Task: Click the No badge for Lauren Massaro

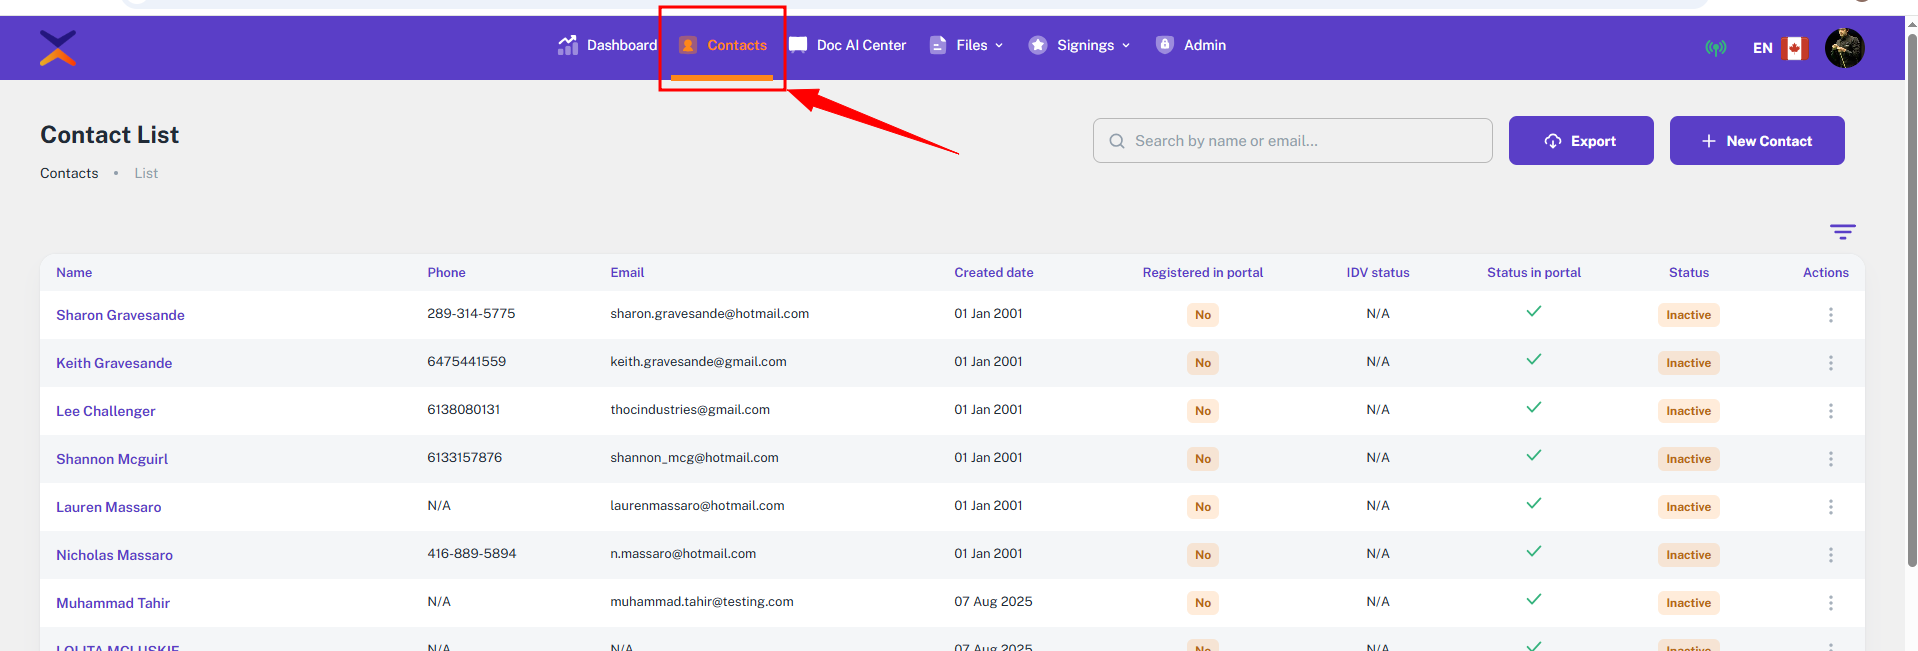Action: pyautogui.click(x=1202, y=507)
